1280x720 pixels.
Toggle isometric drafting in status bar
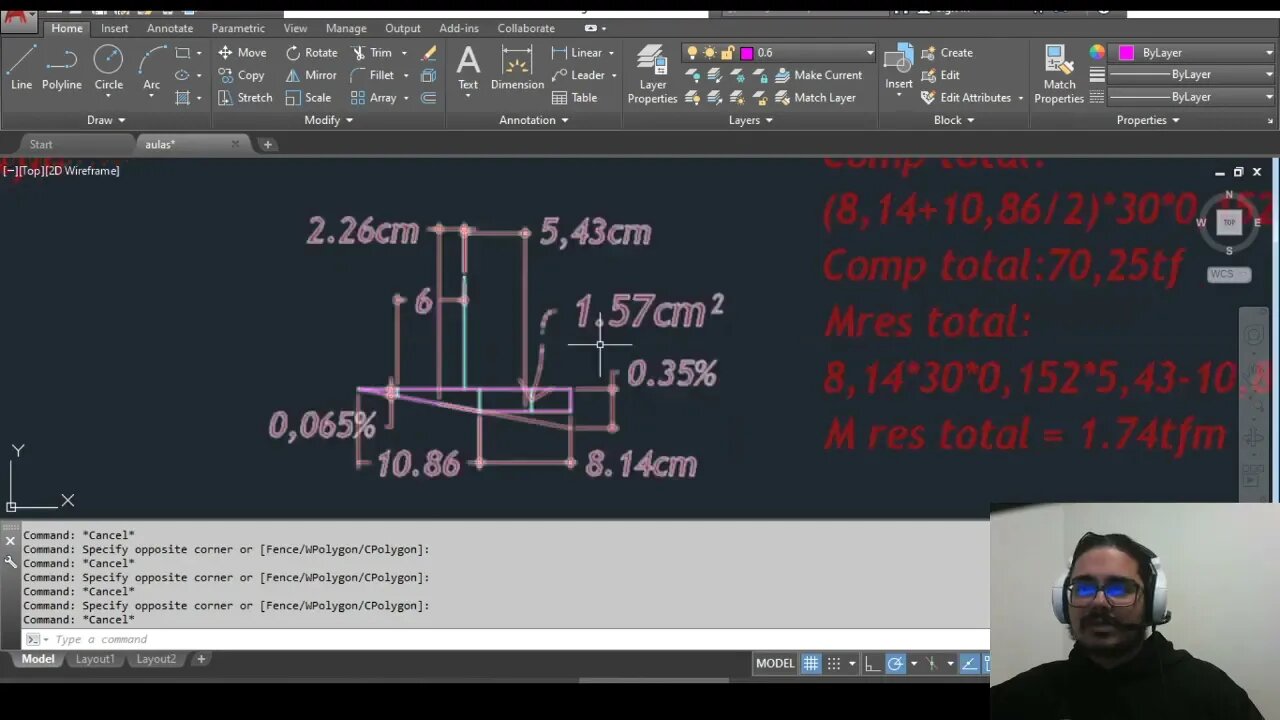coord(932,663)
